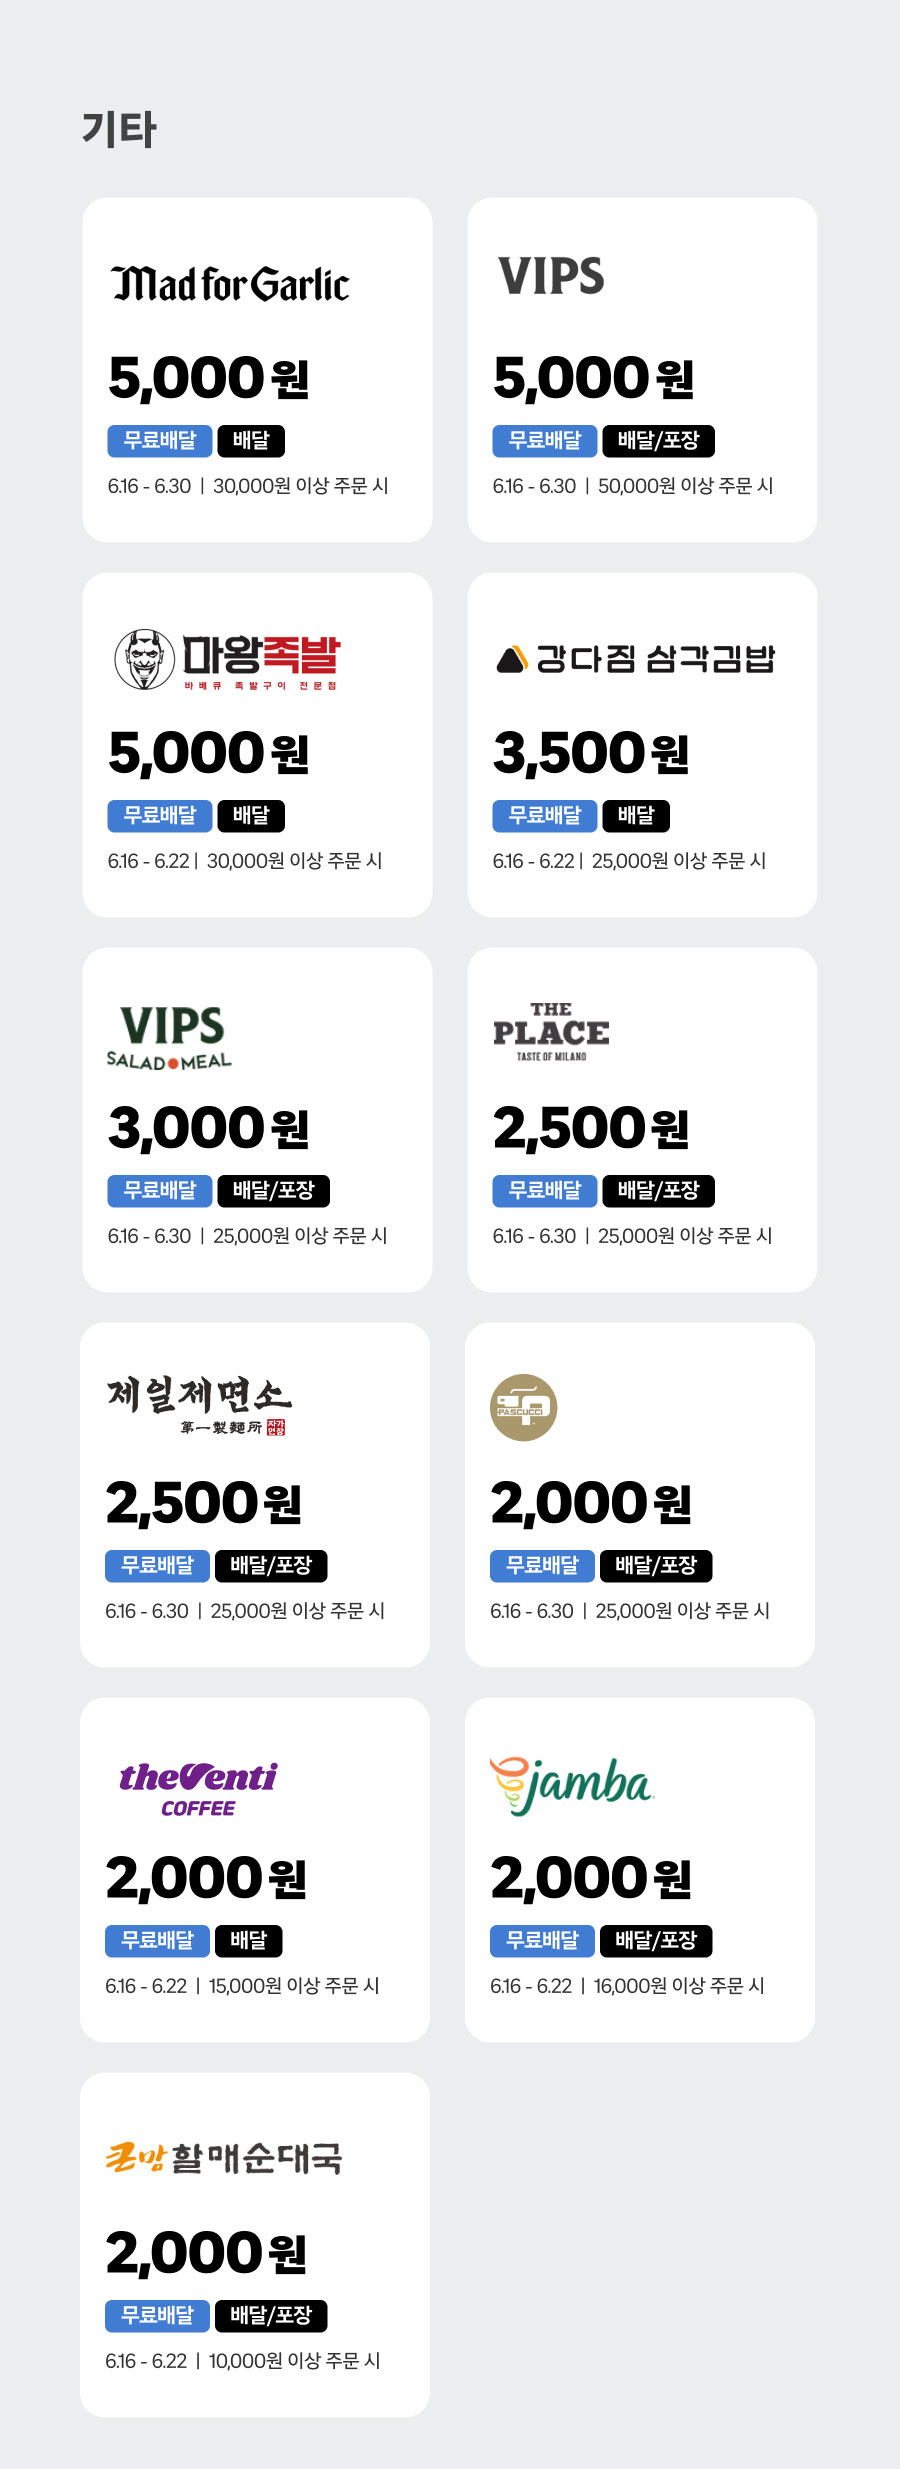Click the round Pascucci logo
Image resolution: width=900 pixels, height=2469 pixels.
pos(523,1407)
